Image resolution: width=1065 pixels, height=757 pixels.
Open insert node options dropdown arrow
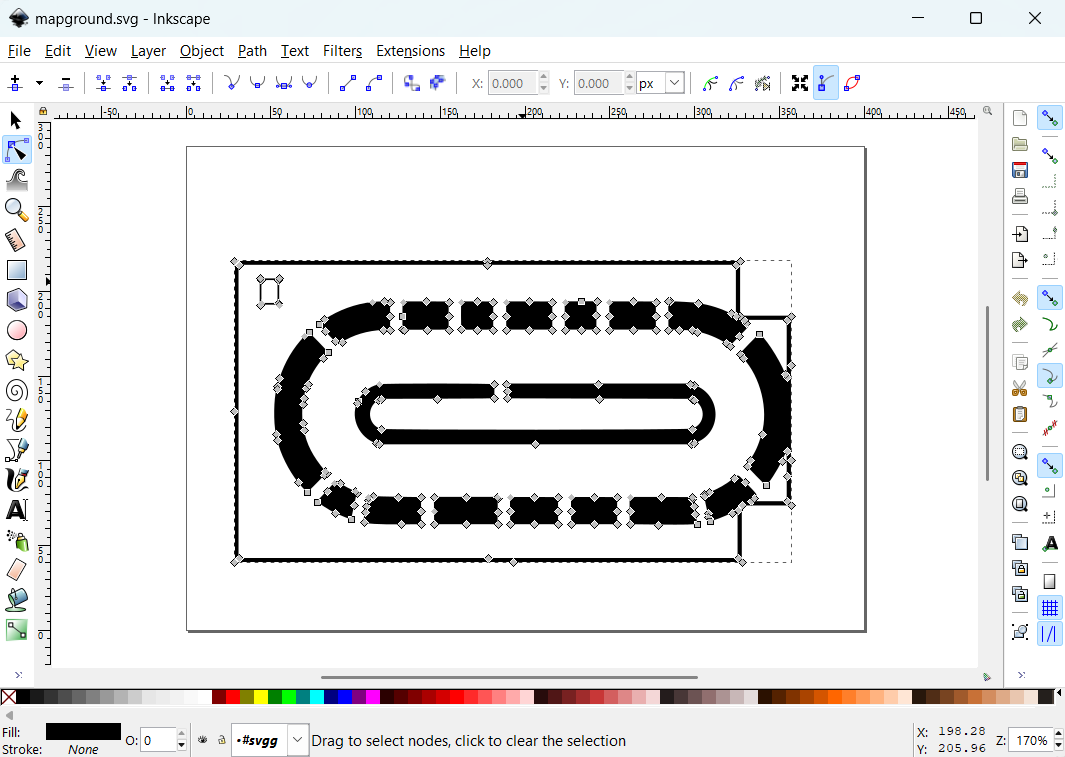pos(39,84)
